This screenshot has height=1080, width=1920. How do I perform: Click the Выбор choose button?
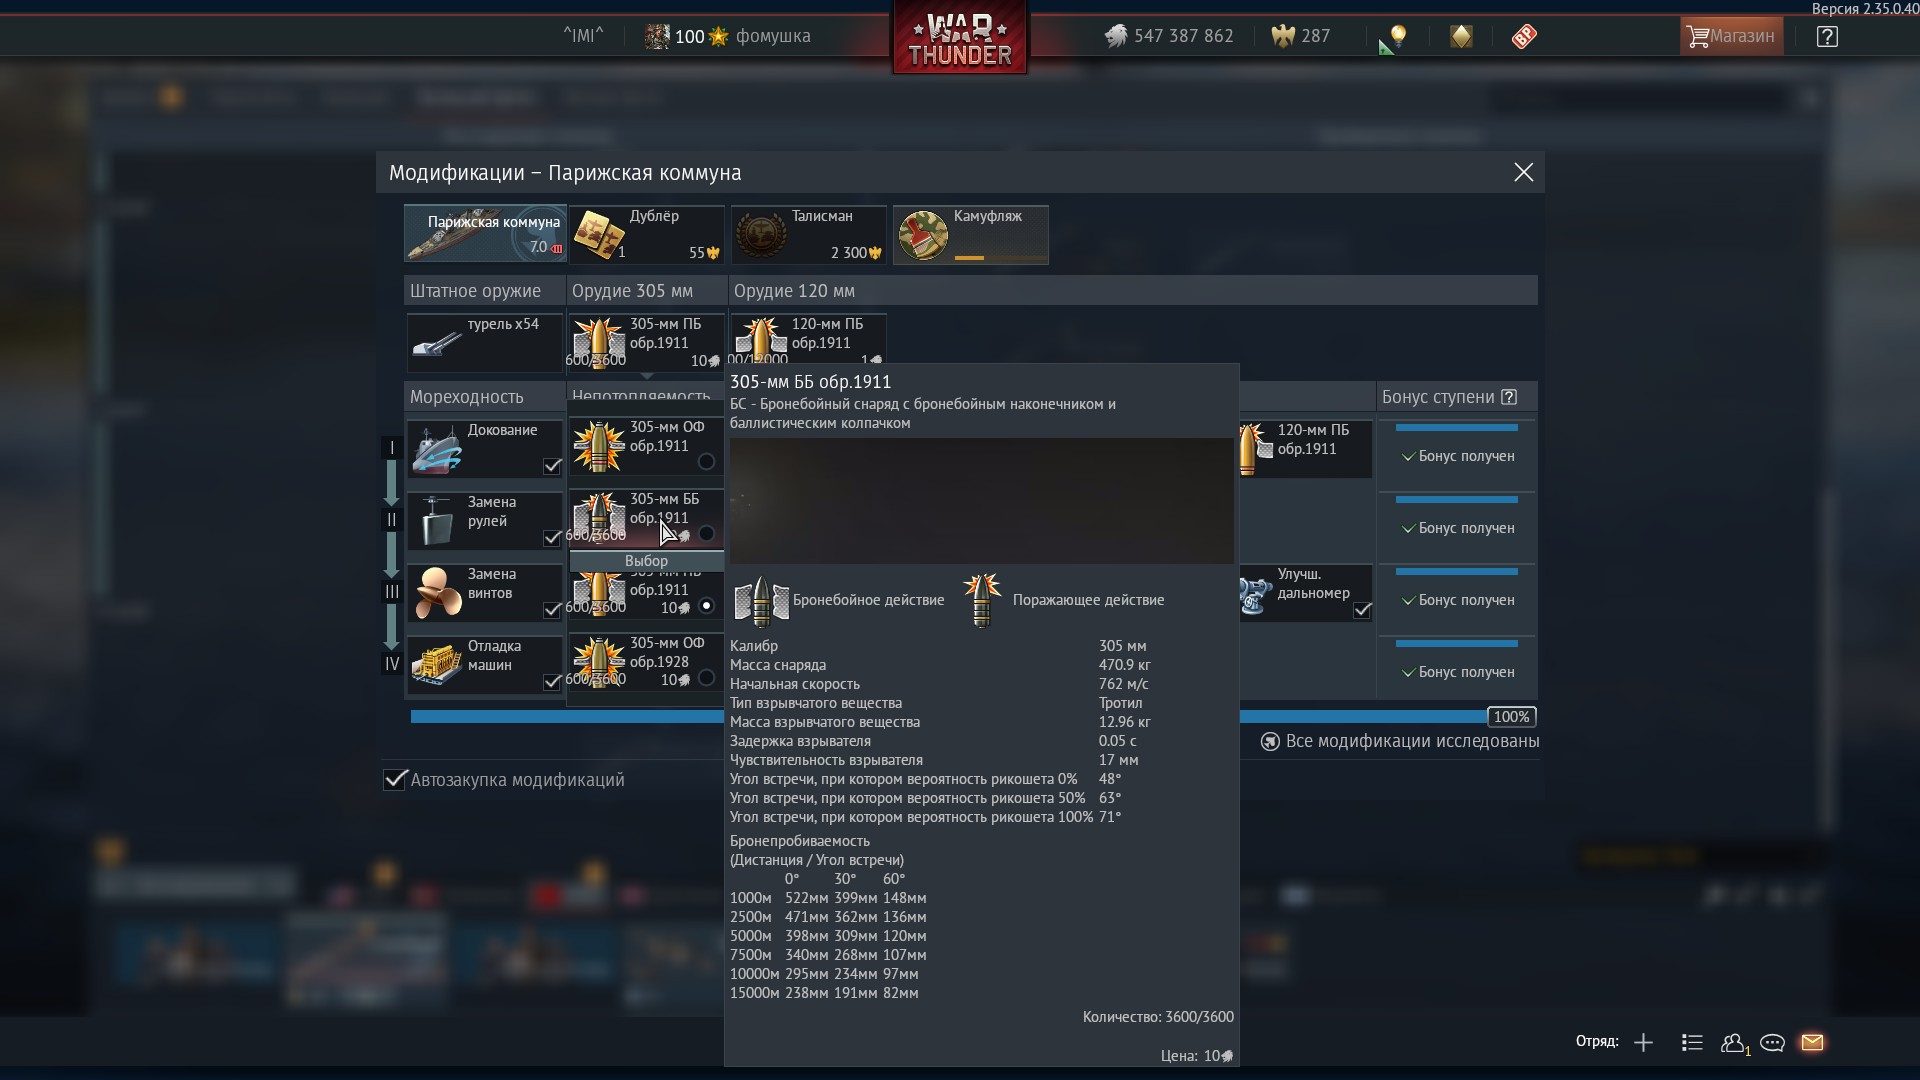646,561
